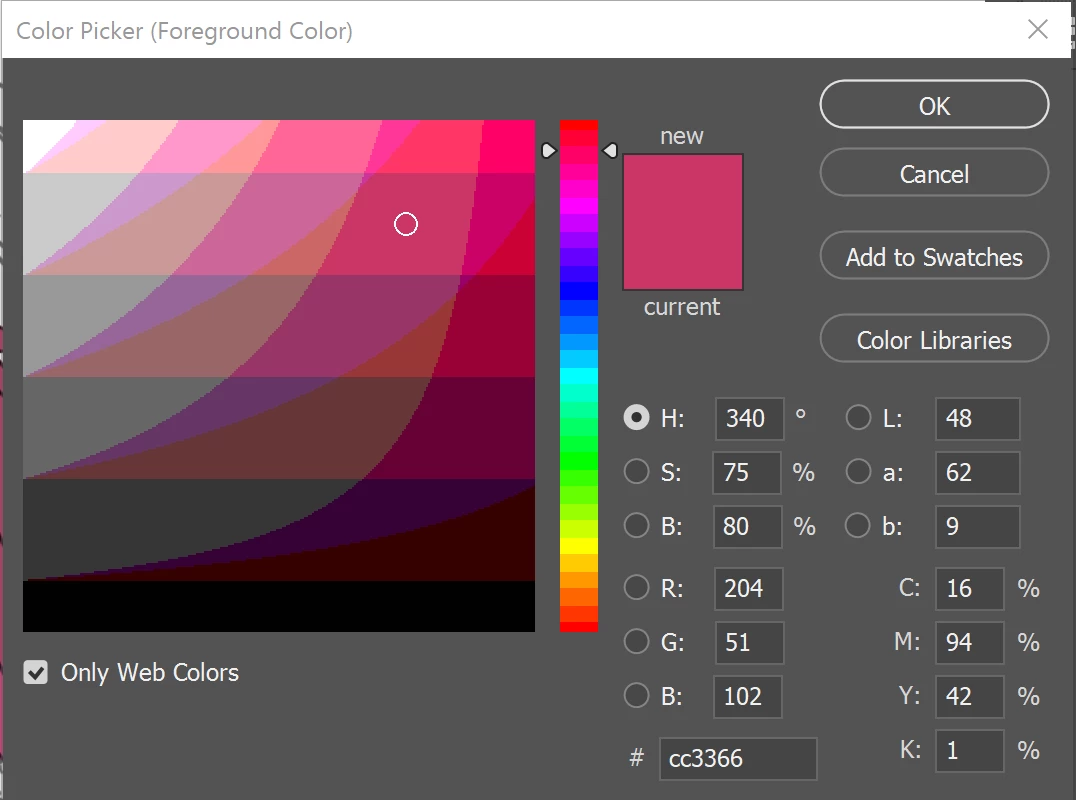
Task: Click Add to Swatches
Action: pos(934,256)
